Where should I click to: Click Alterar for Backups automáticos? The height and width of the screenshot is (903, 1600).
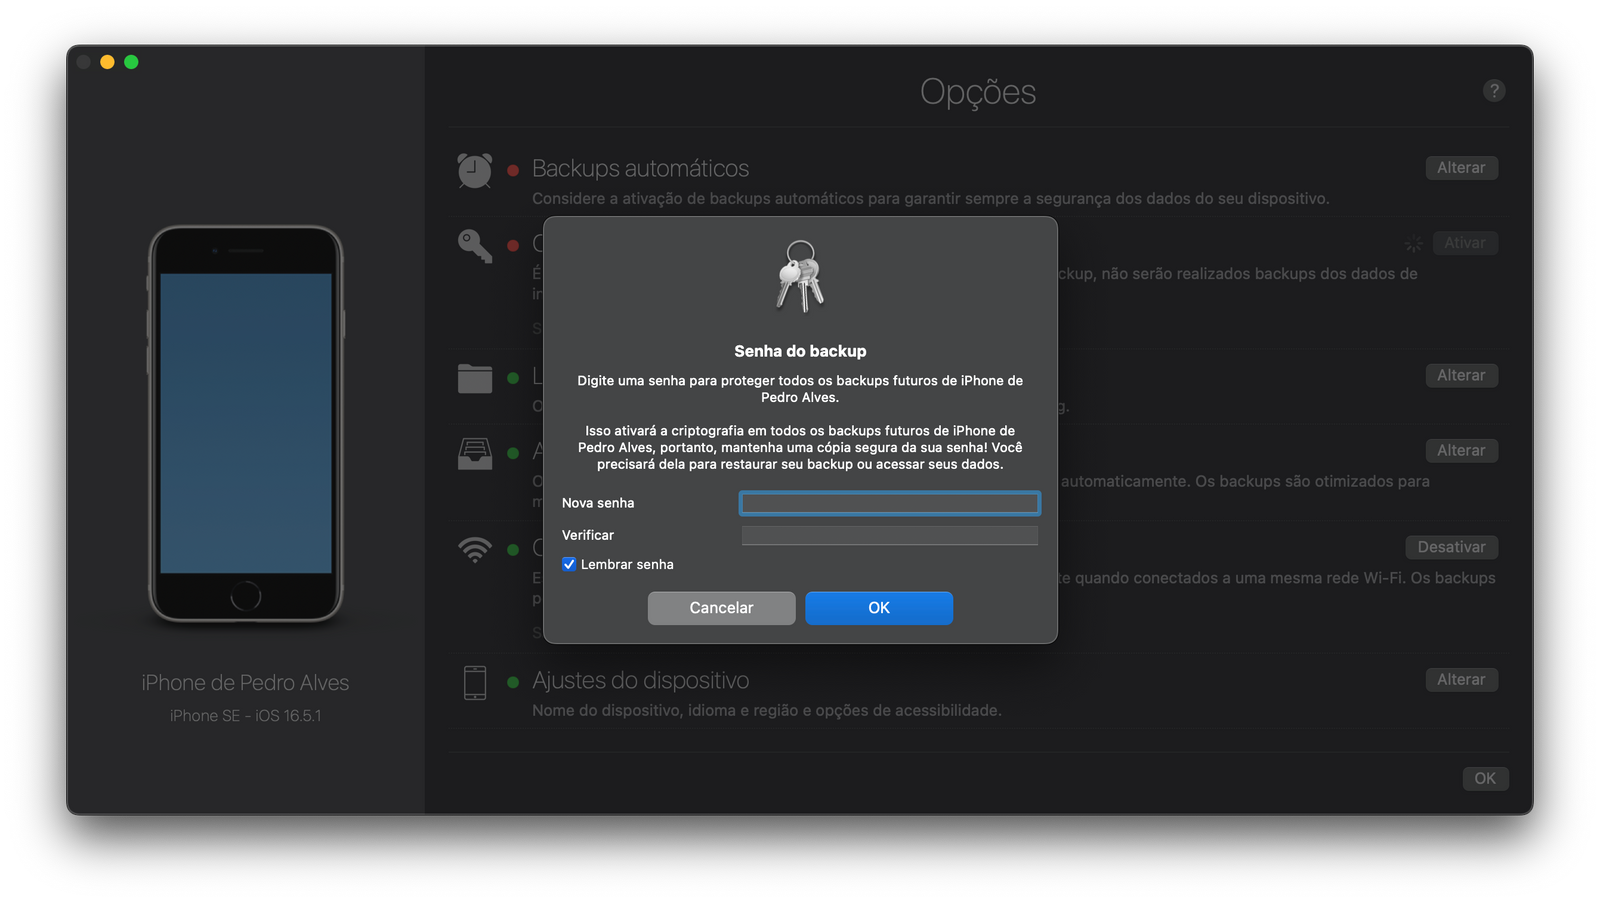point(1461,168)
